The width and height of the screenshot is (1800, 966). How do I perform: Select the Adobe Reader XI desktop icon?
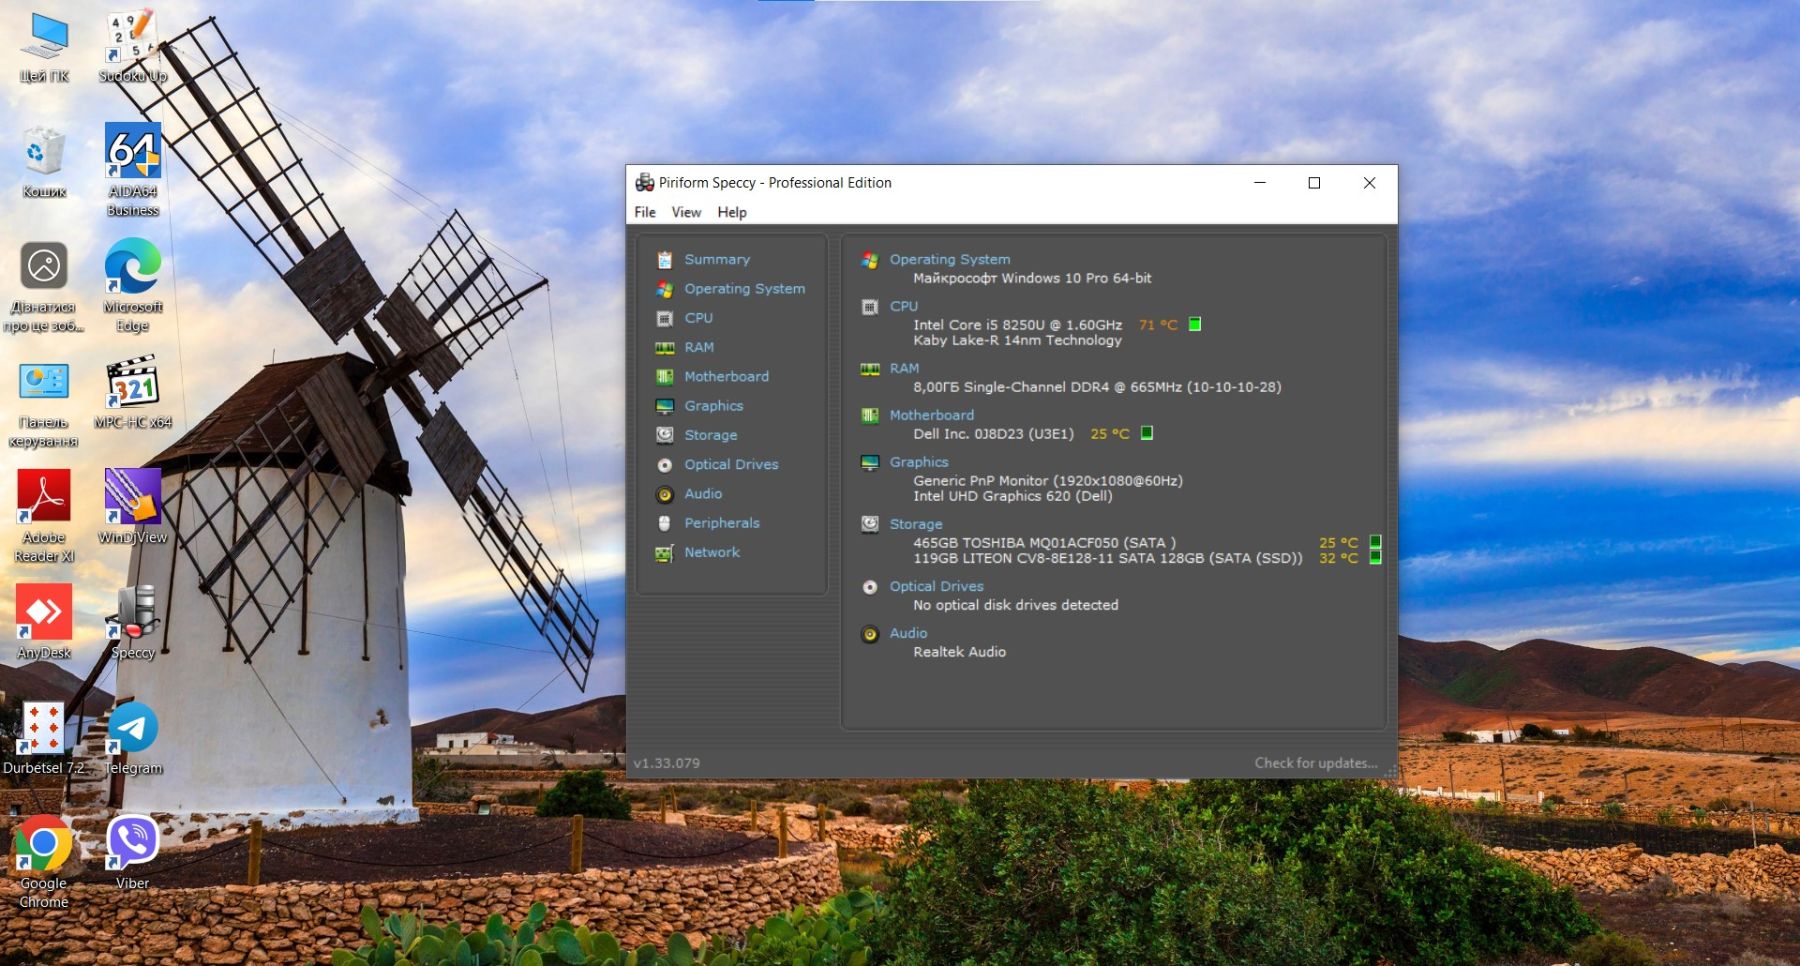[x=44, y=516]
